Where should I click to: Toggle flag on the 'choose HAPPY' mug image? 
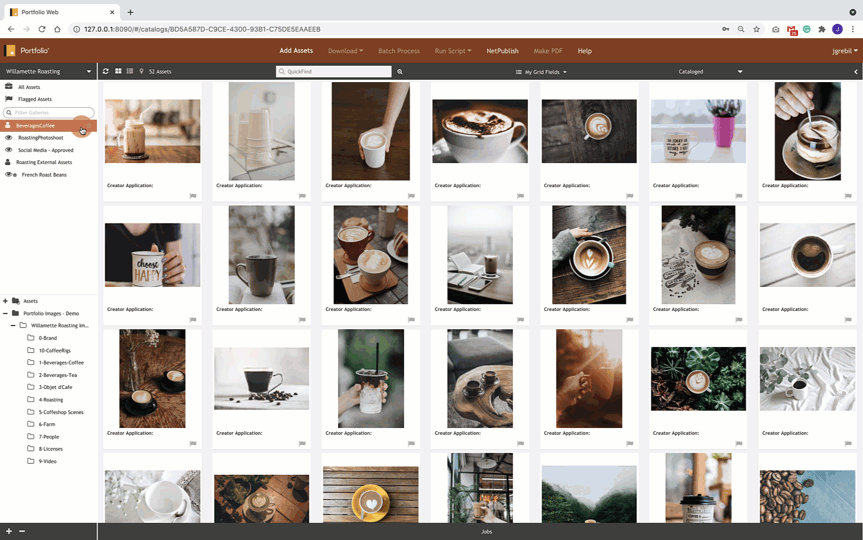coord(193,319)
